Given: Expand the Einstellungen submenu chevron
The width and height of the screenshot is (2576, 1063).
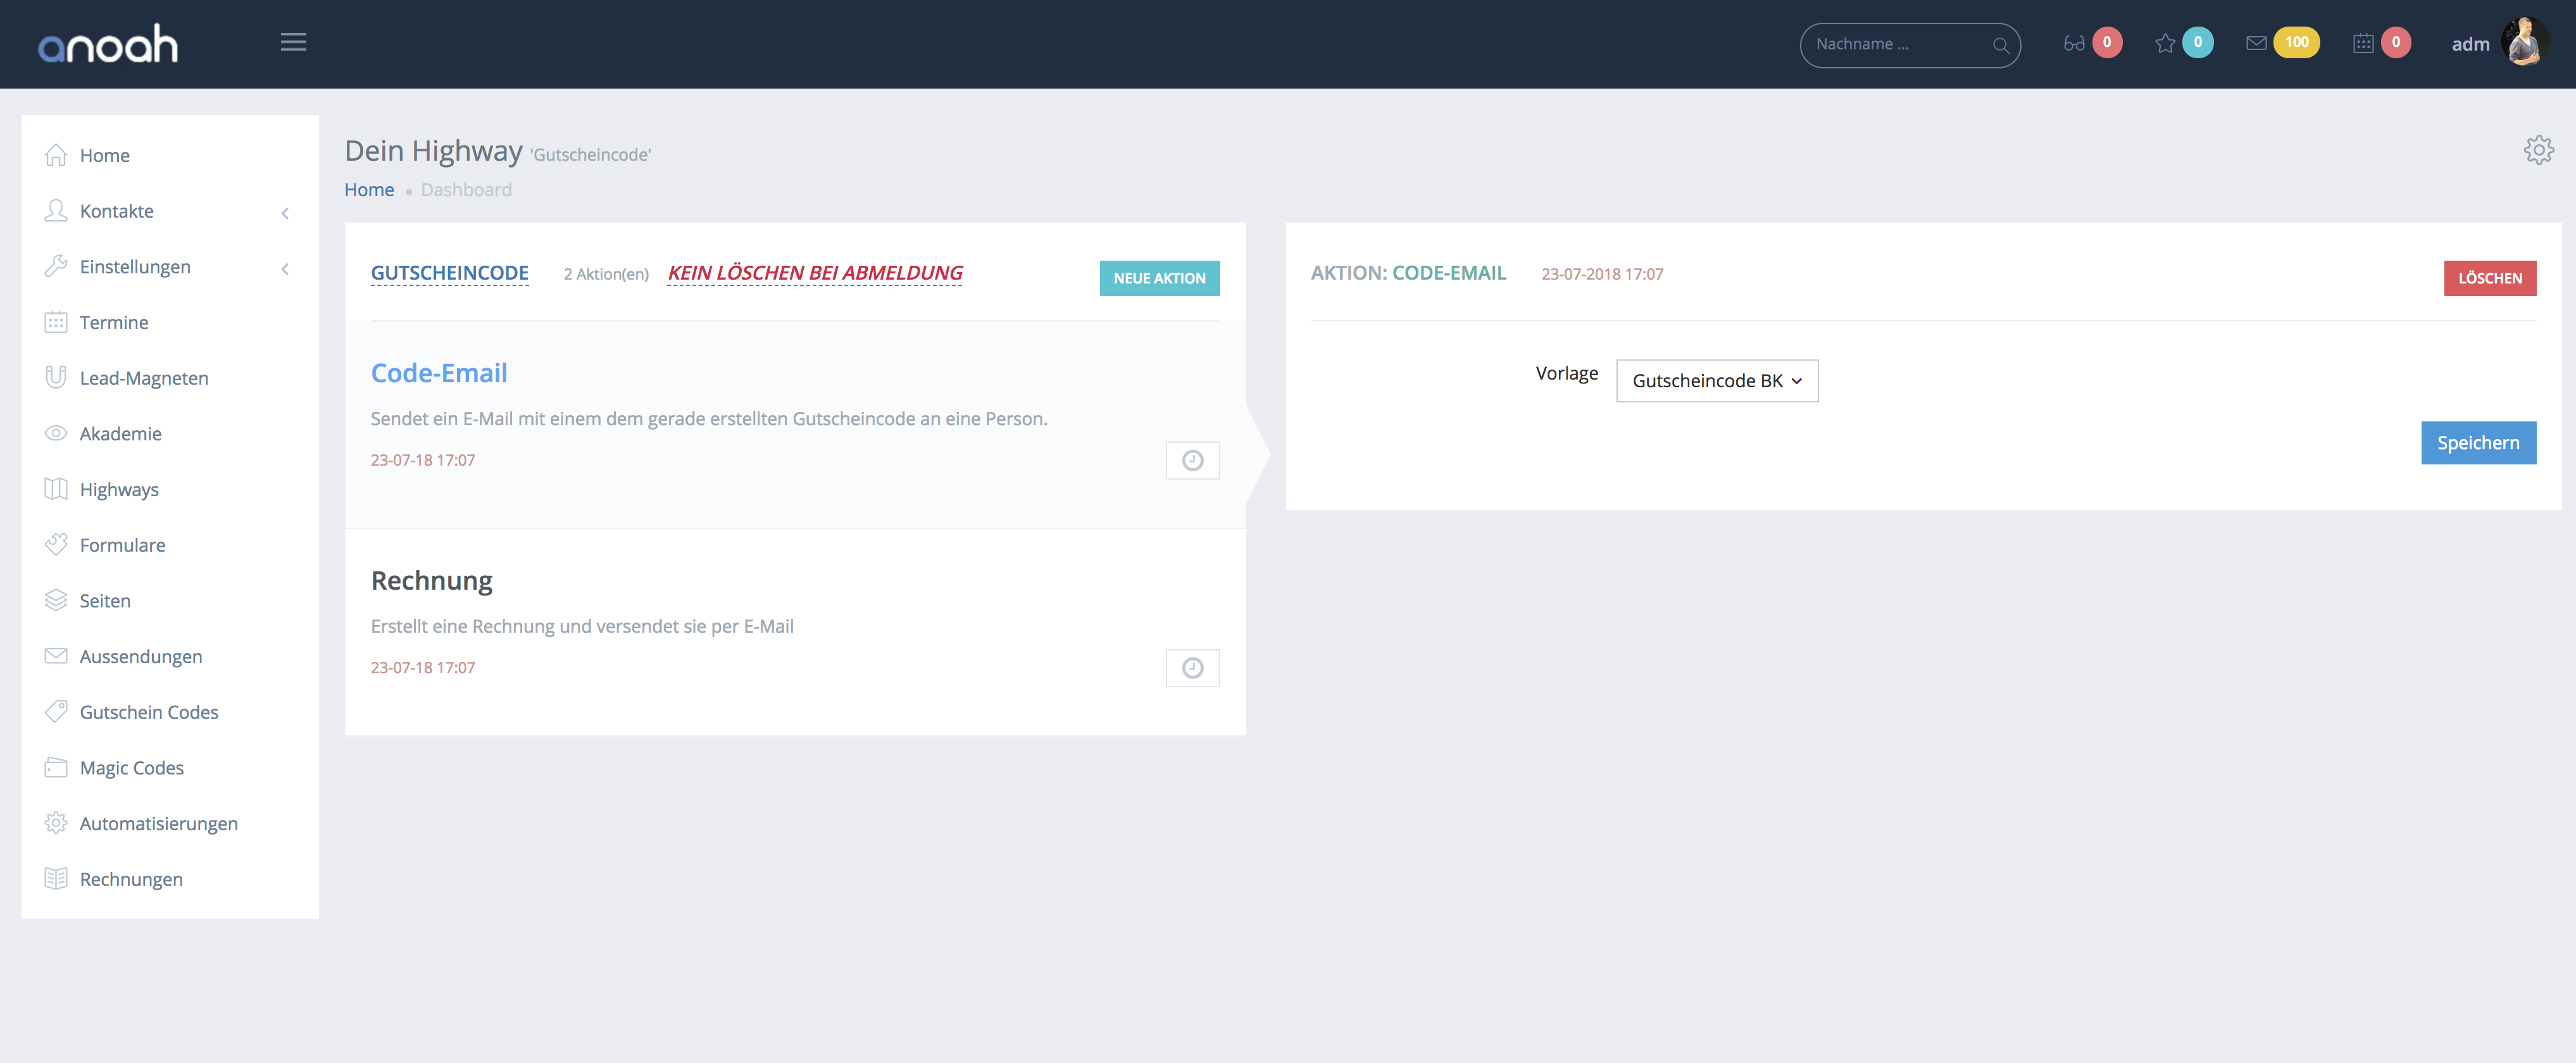Looking at the screenshot, I should 285,268.
